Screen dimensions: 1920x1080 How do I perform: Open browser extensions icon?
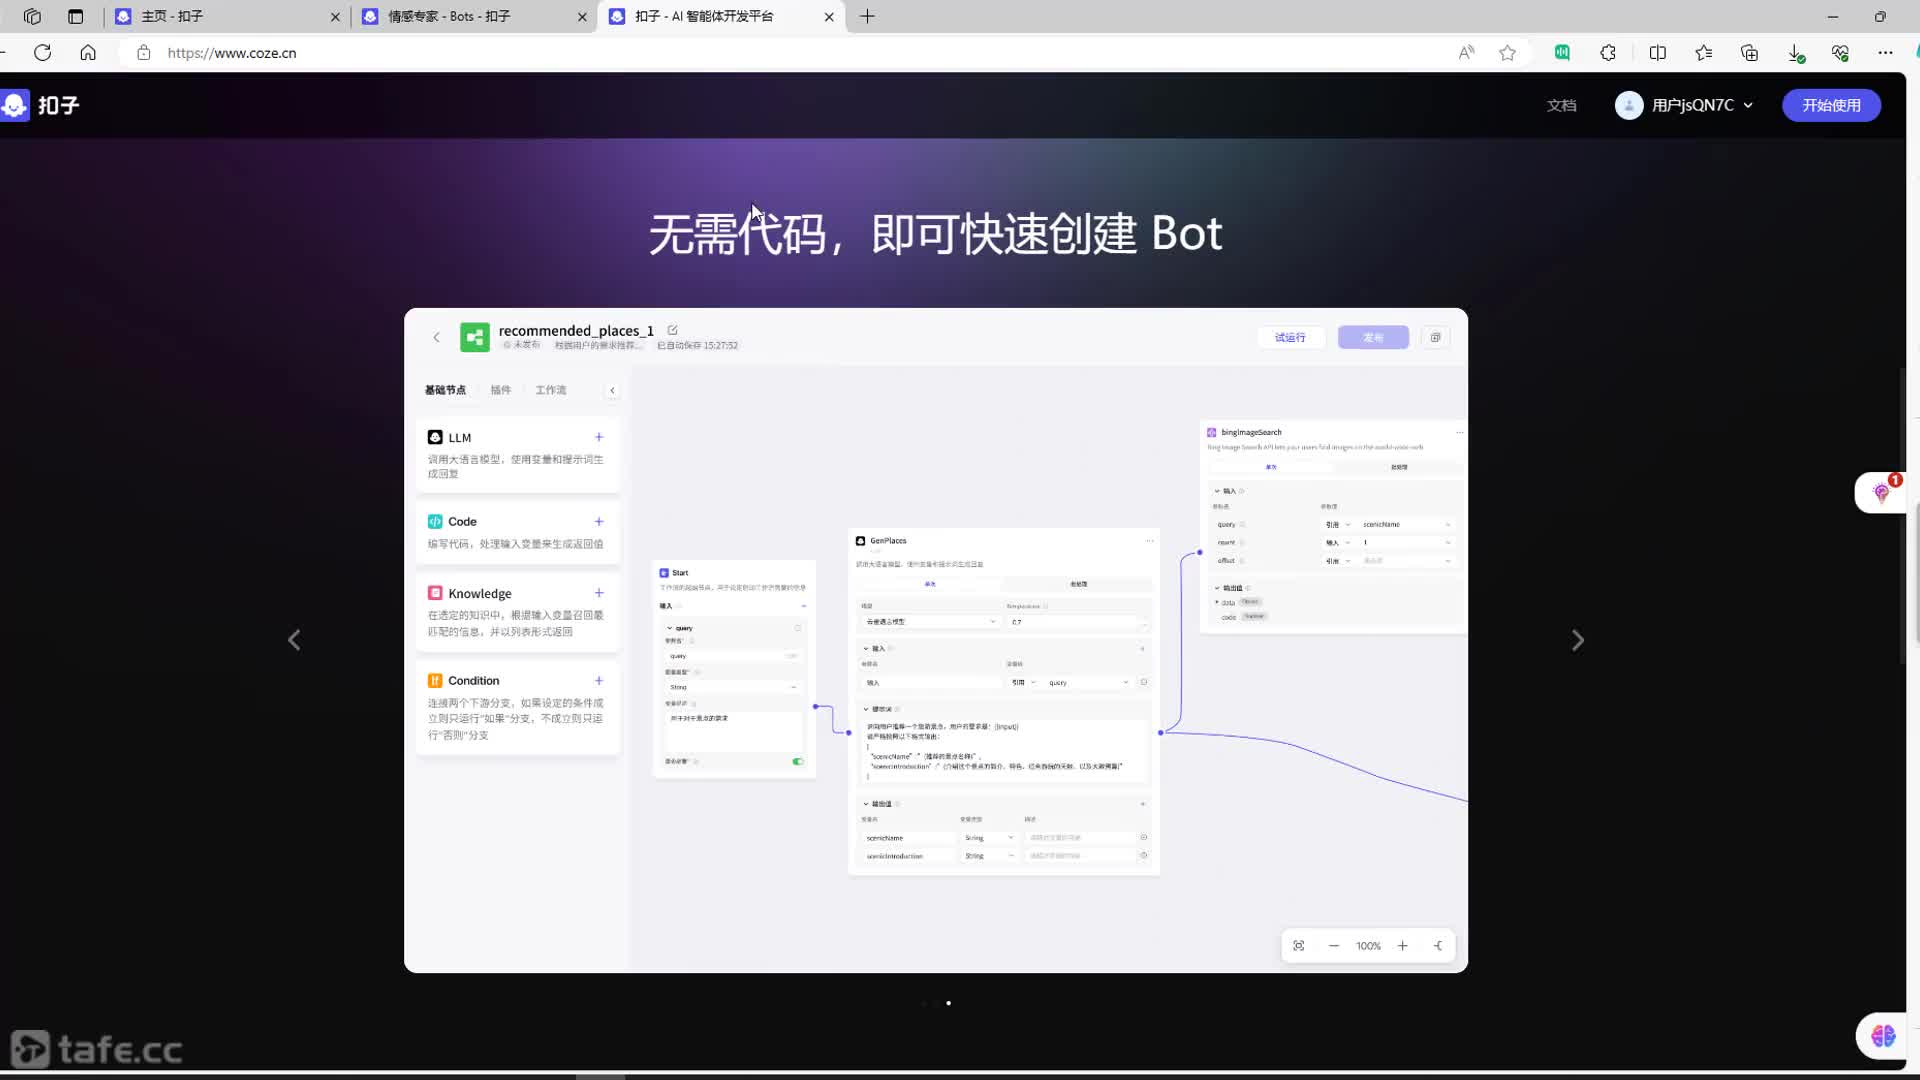click(x=1608, y=53)
